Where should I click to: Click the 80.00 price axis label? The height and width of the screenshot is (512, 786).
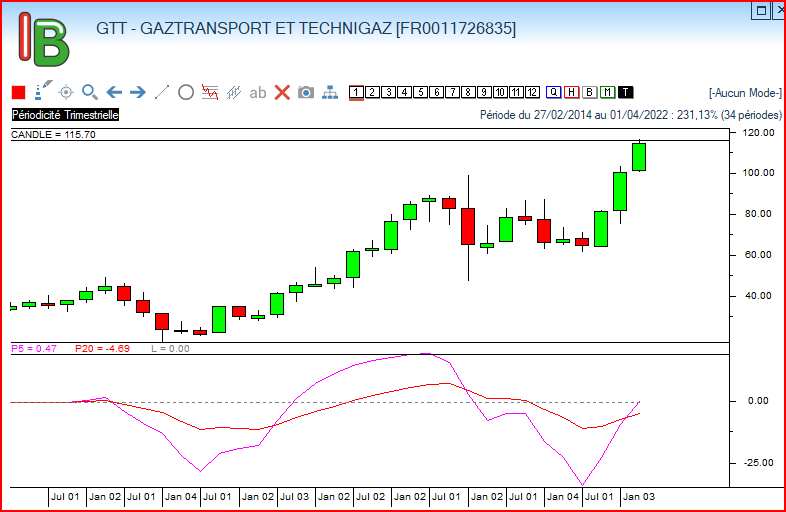758,214
